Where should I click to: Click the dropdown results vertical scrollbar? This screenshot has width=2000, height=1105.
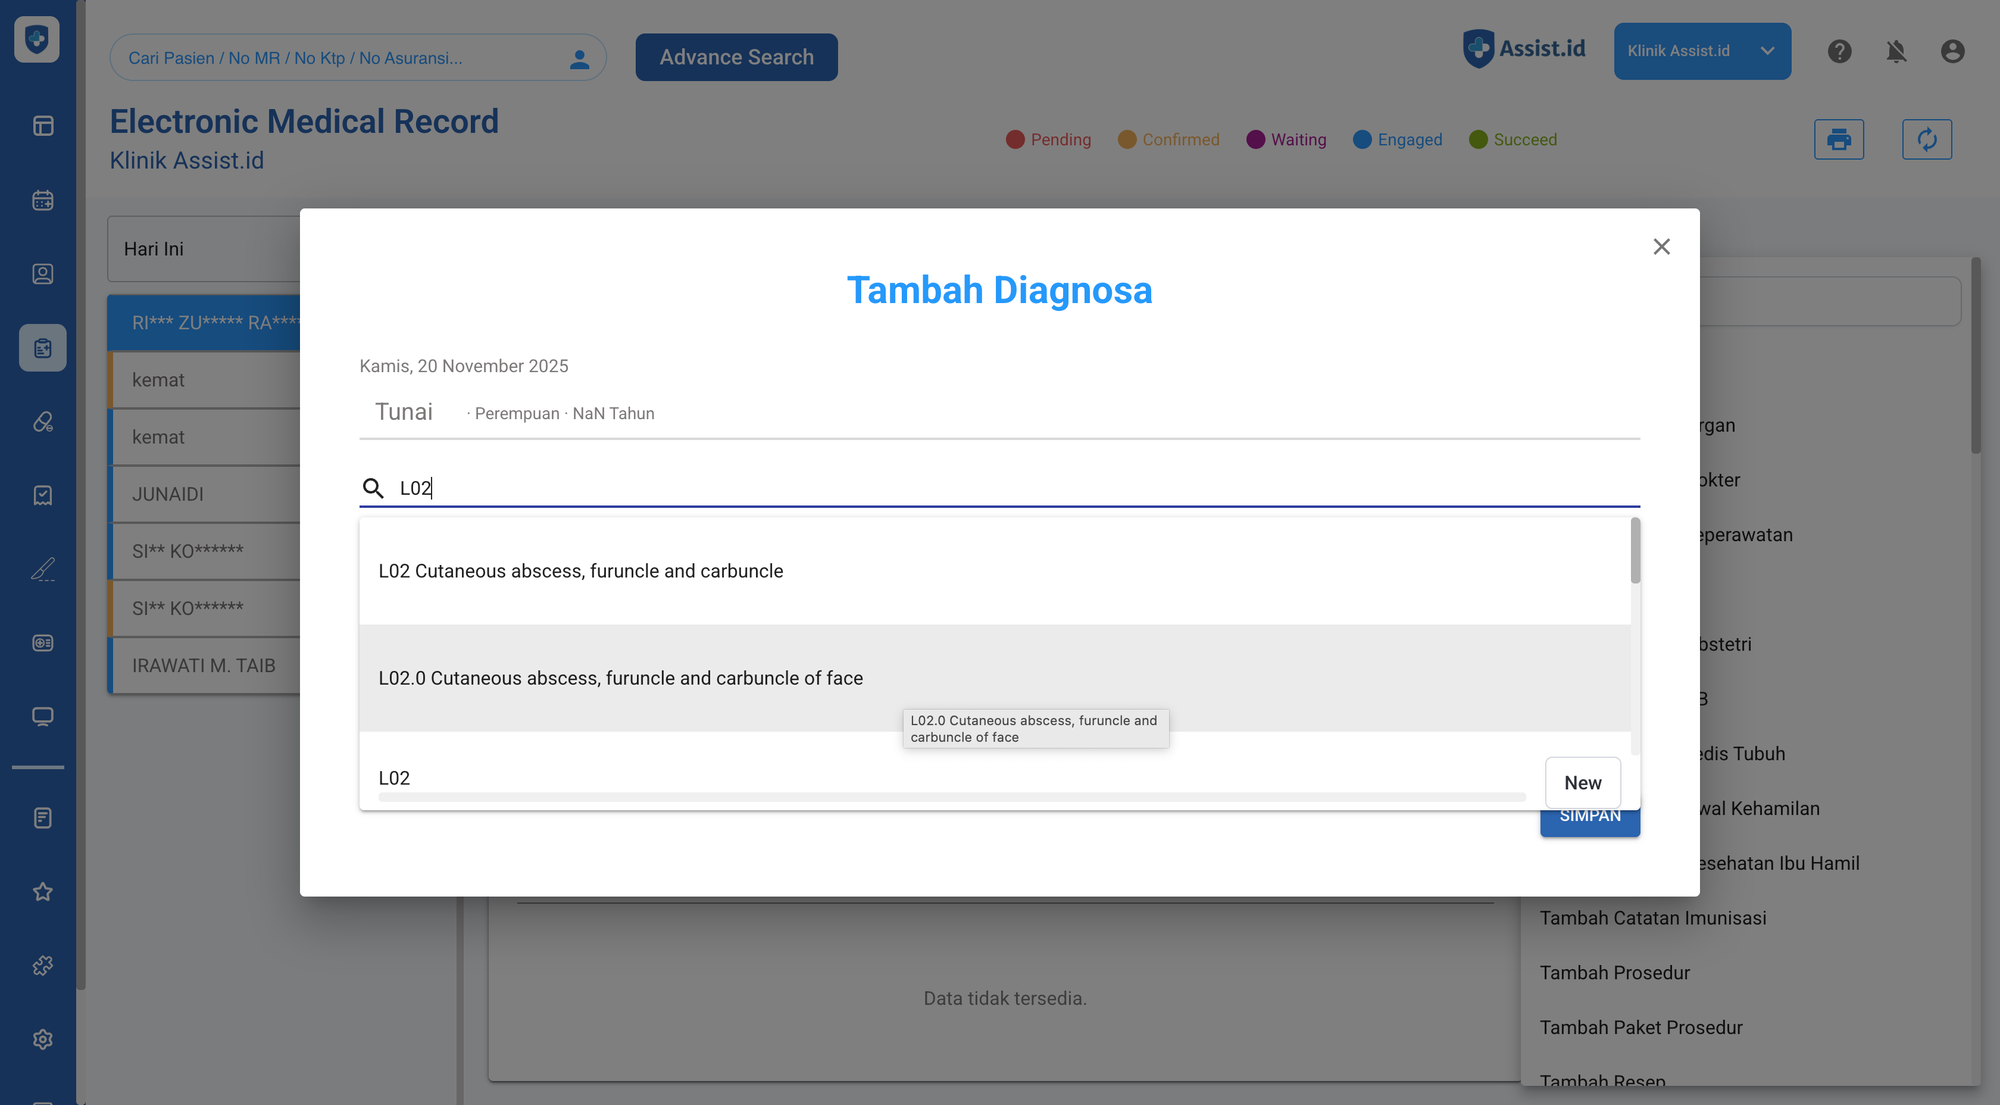tap(1635, 551)
